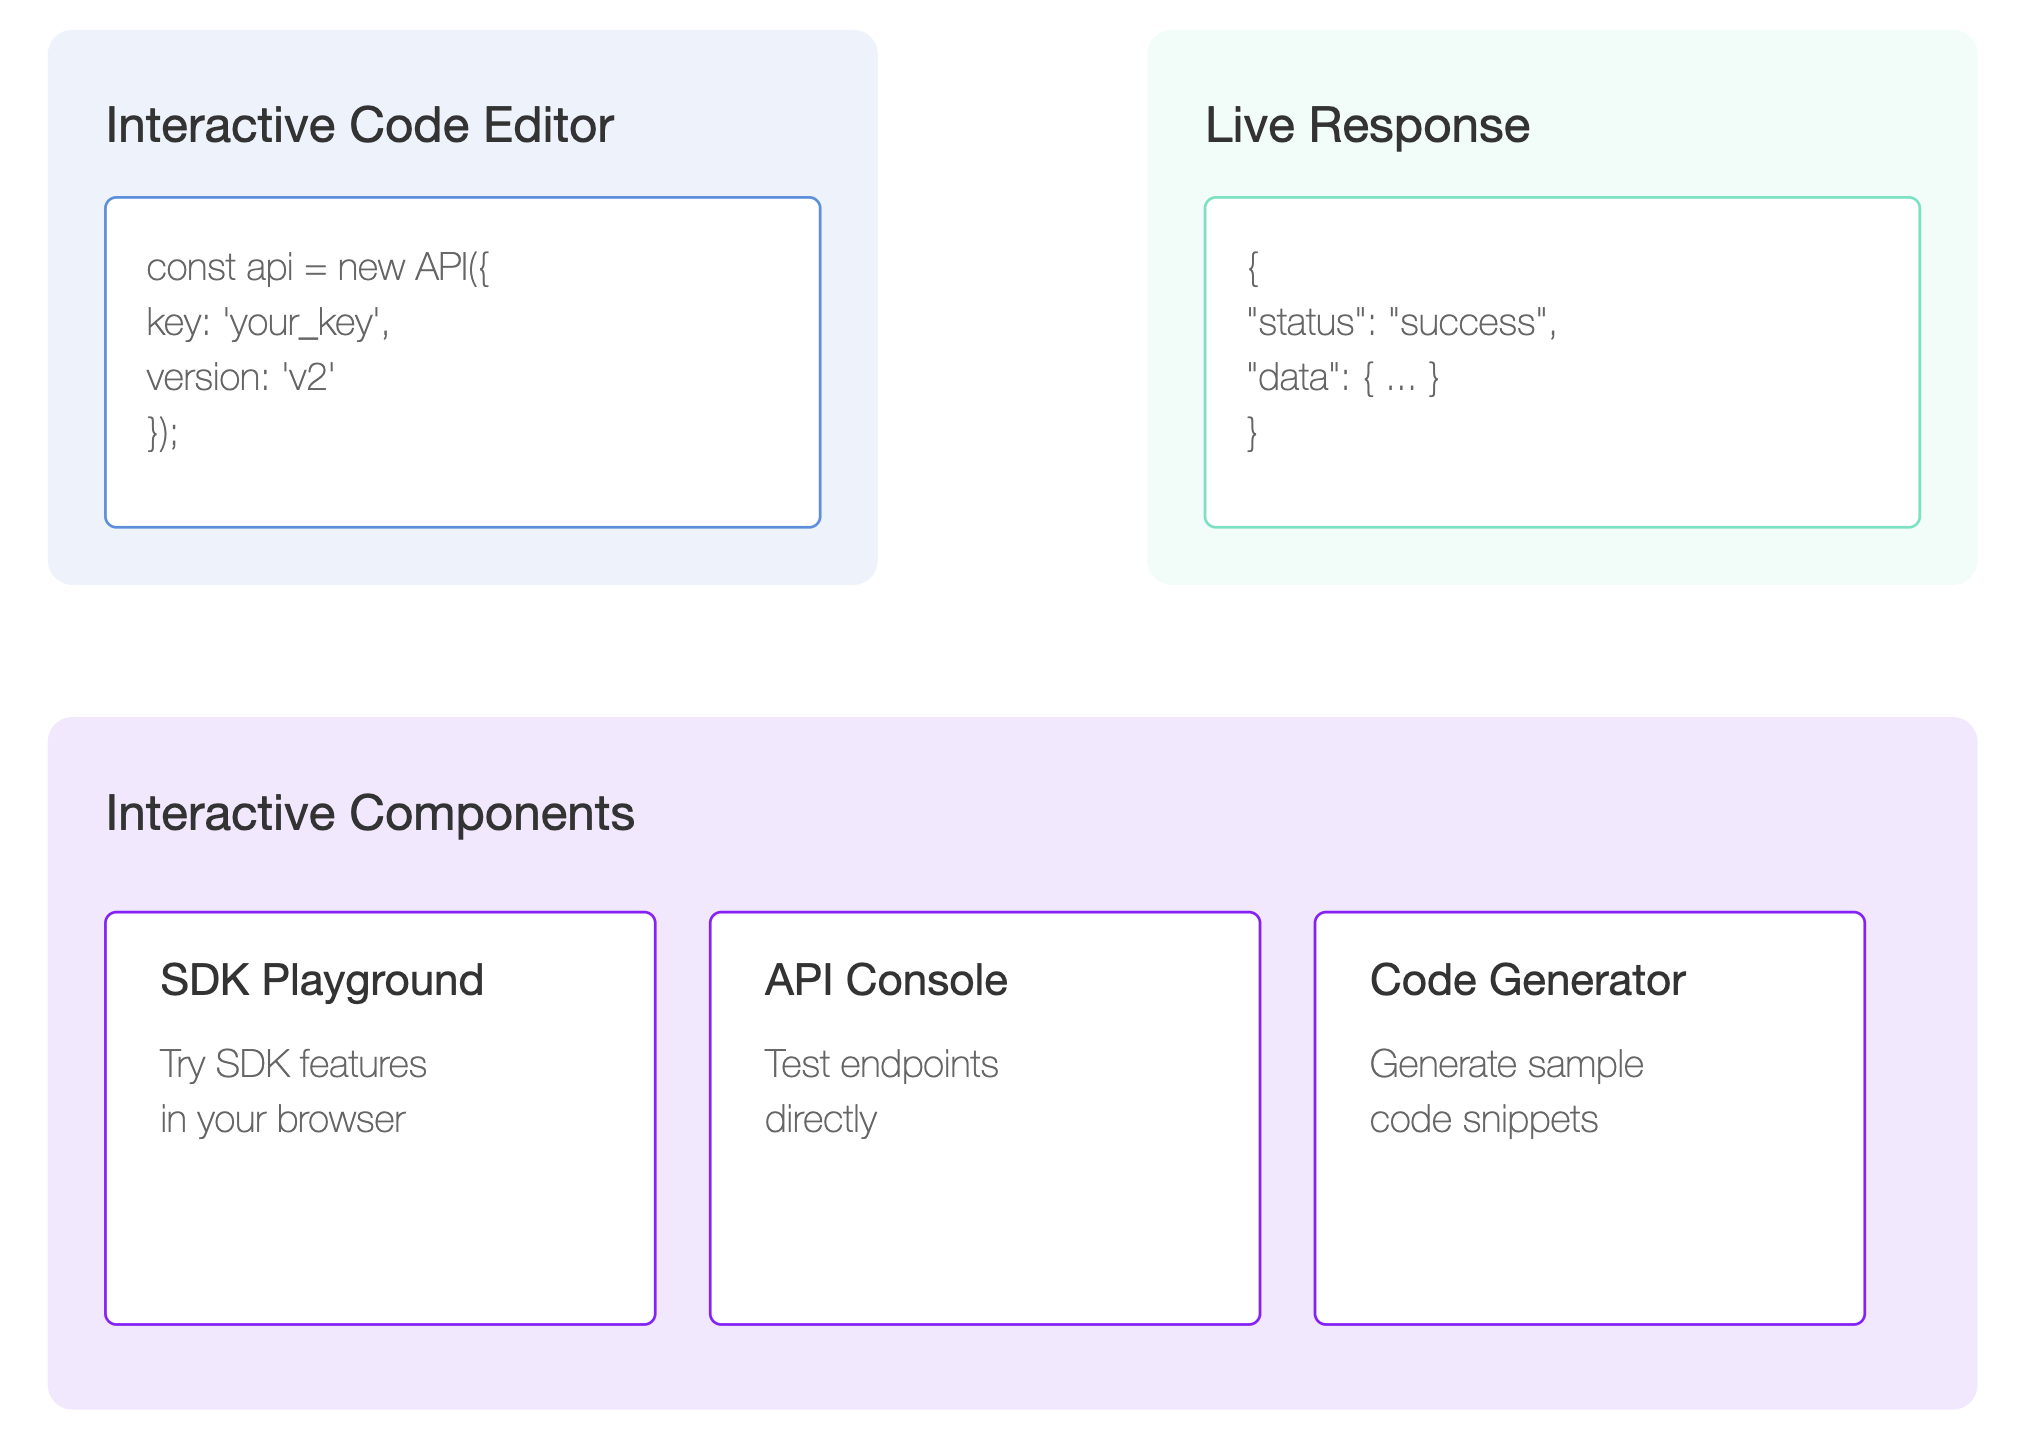The width and height of the screenshot is (2028, 1444).
Task: Click inside the live response output box
Action: 1562,362
